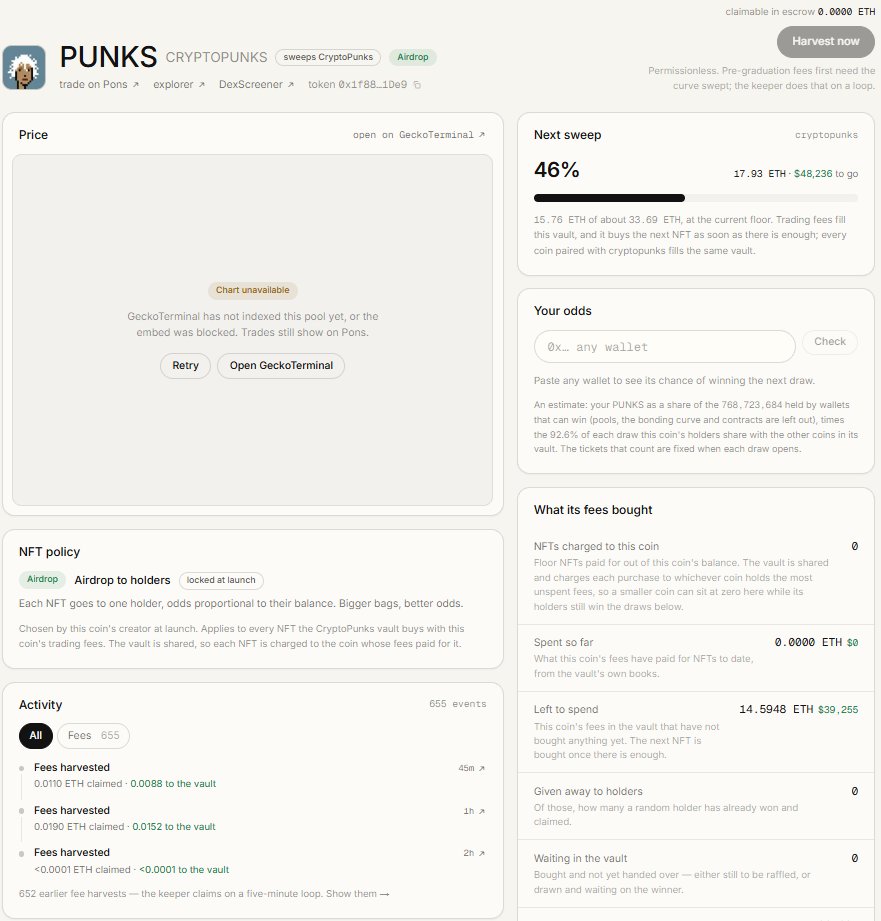The height and width of the screenshot is (921, 881).
Task: Click the <0.0001 to the vault amount
Action: point(184,870)
